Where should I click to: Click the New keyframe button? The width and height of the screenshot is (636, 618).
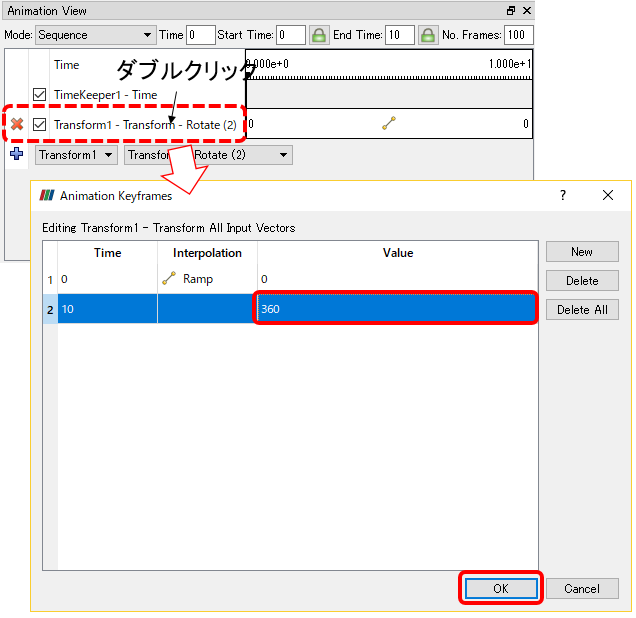582,252
